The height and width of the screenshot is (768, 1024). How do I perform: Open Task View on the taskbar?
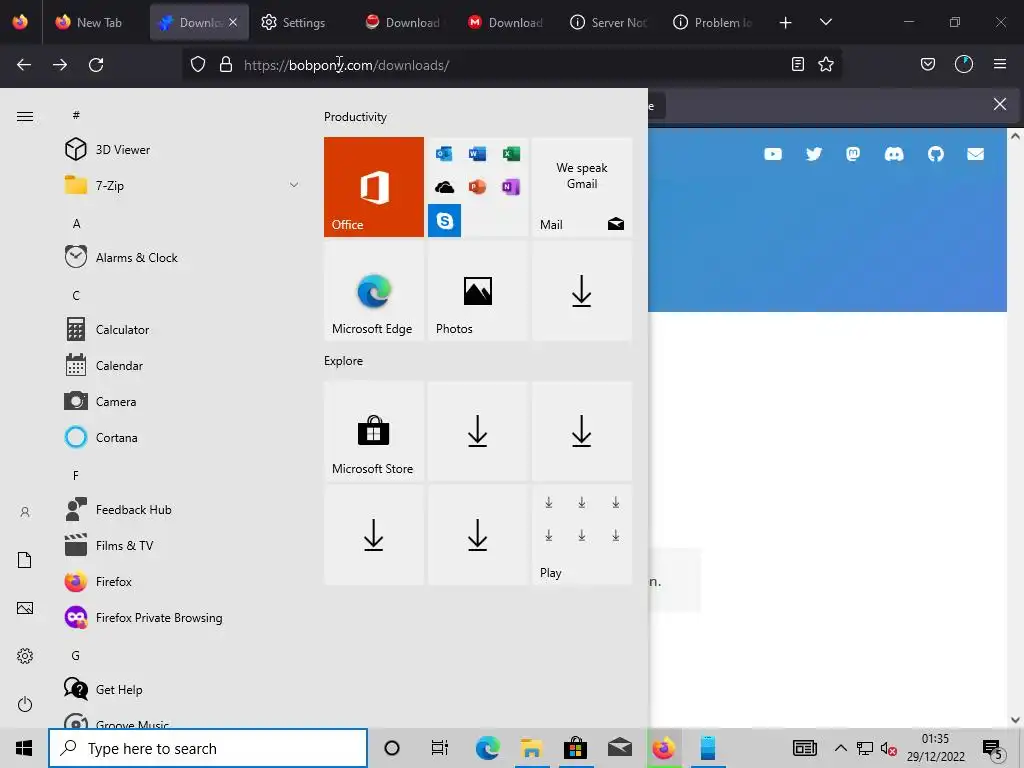tap(440, 748)
